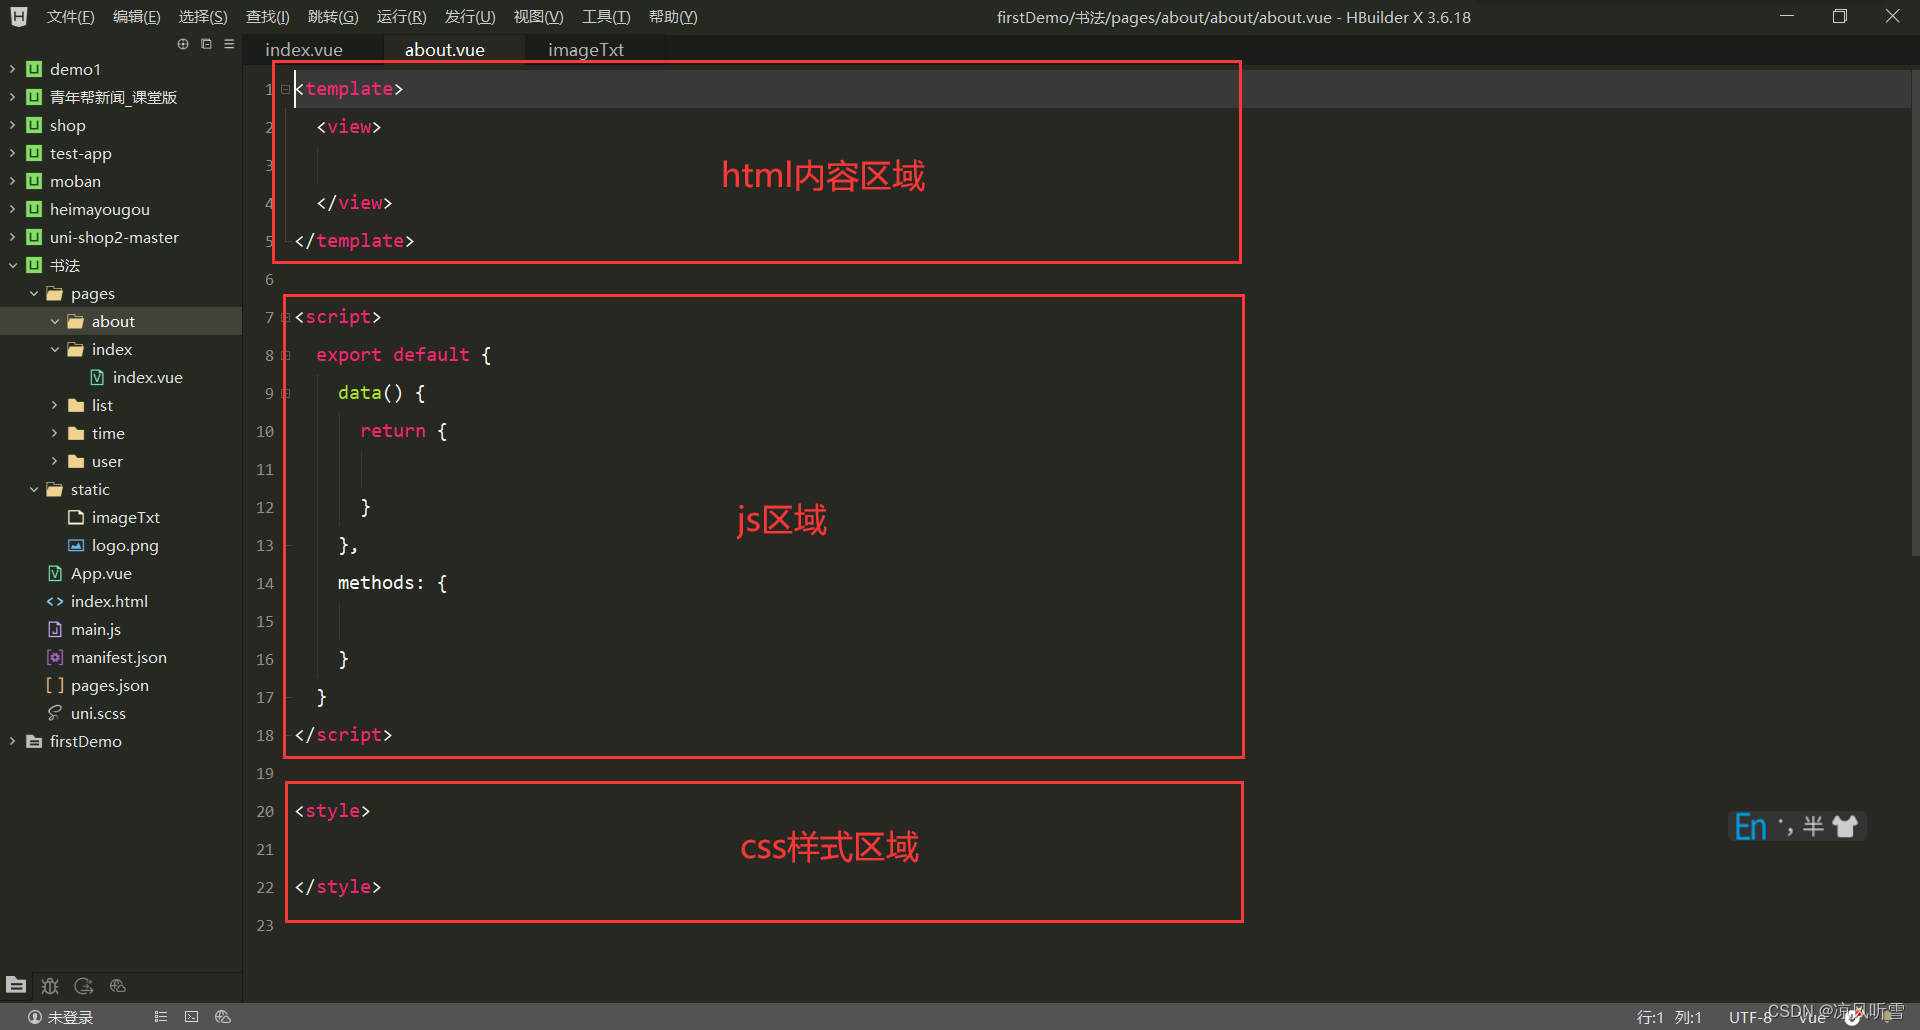Switch to the index.vue tab

(304, 50)
